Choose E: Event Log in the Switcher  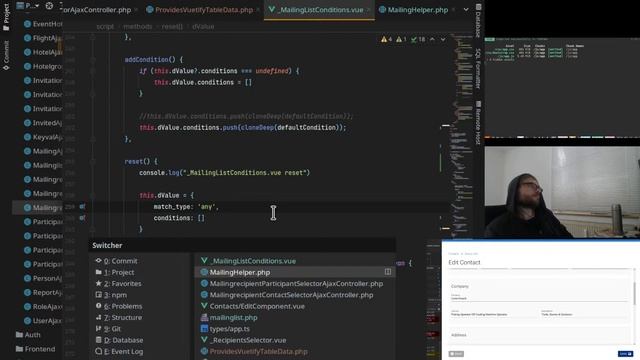119,351
